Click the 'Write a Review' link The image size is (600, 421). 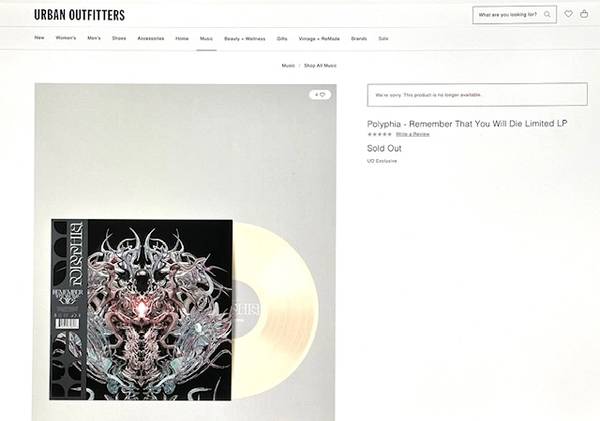(x=412, y=134)
